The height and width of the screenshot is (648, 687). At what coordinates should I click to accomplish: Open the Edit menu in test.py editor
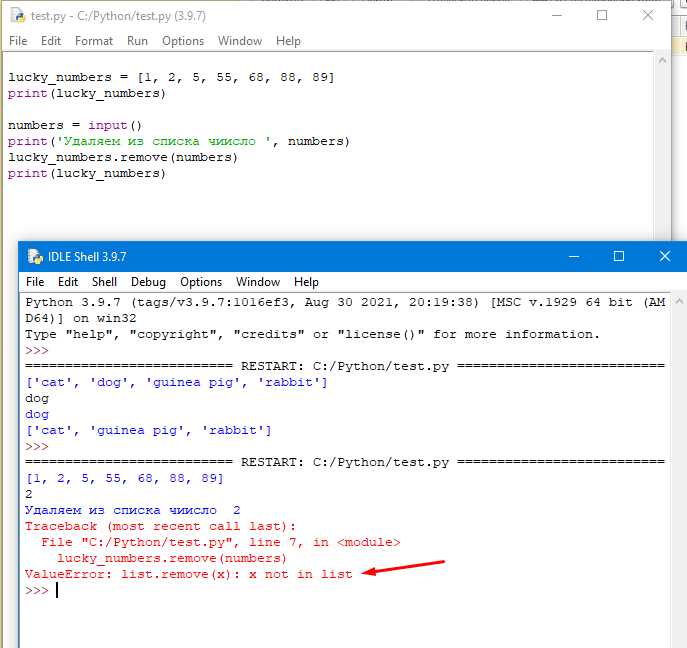[51, 41]
